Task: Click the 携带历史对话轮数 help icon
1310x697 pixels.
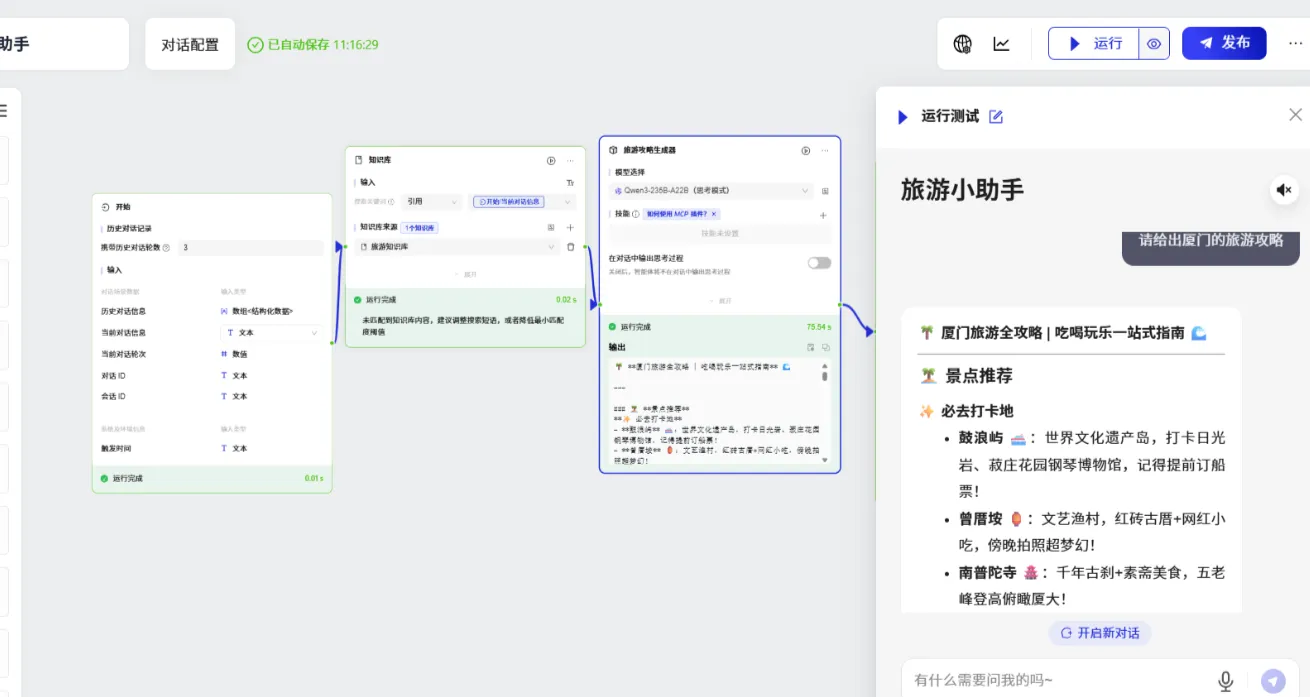Action: (x=166, y=247)
